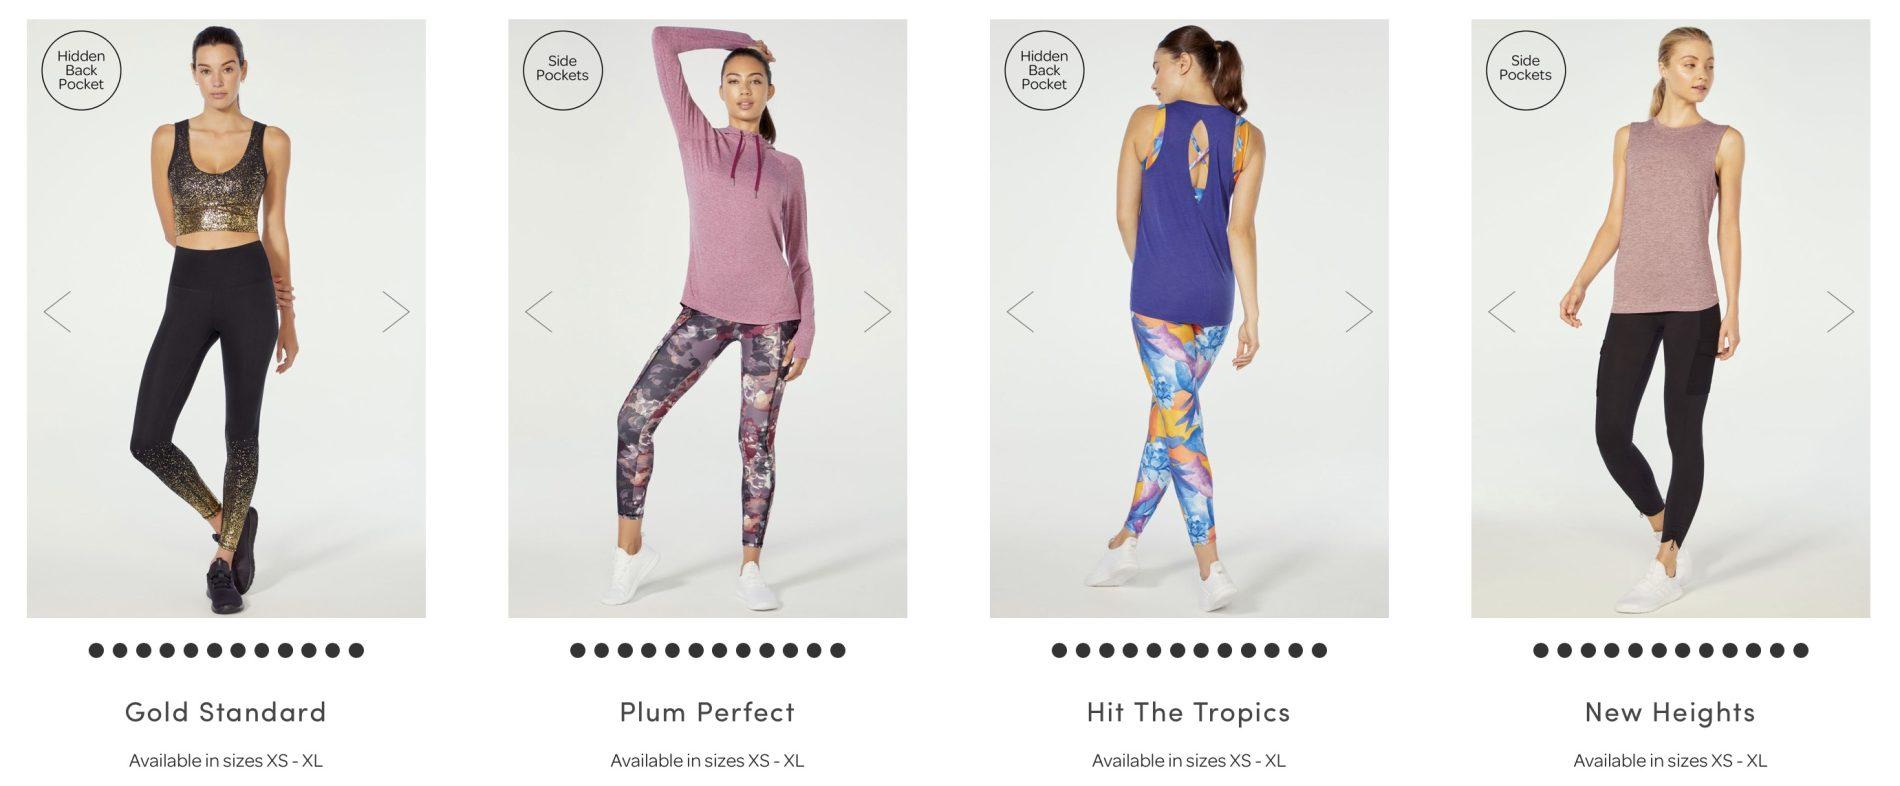The image size is (1900, 786).
Task: Select first carousel dot under Gold Standard
Action: 96,650
